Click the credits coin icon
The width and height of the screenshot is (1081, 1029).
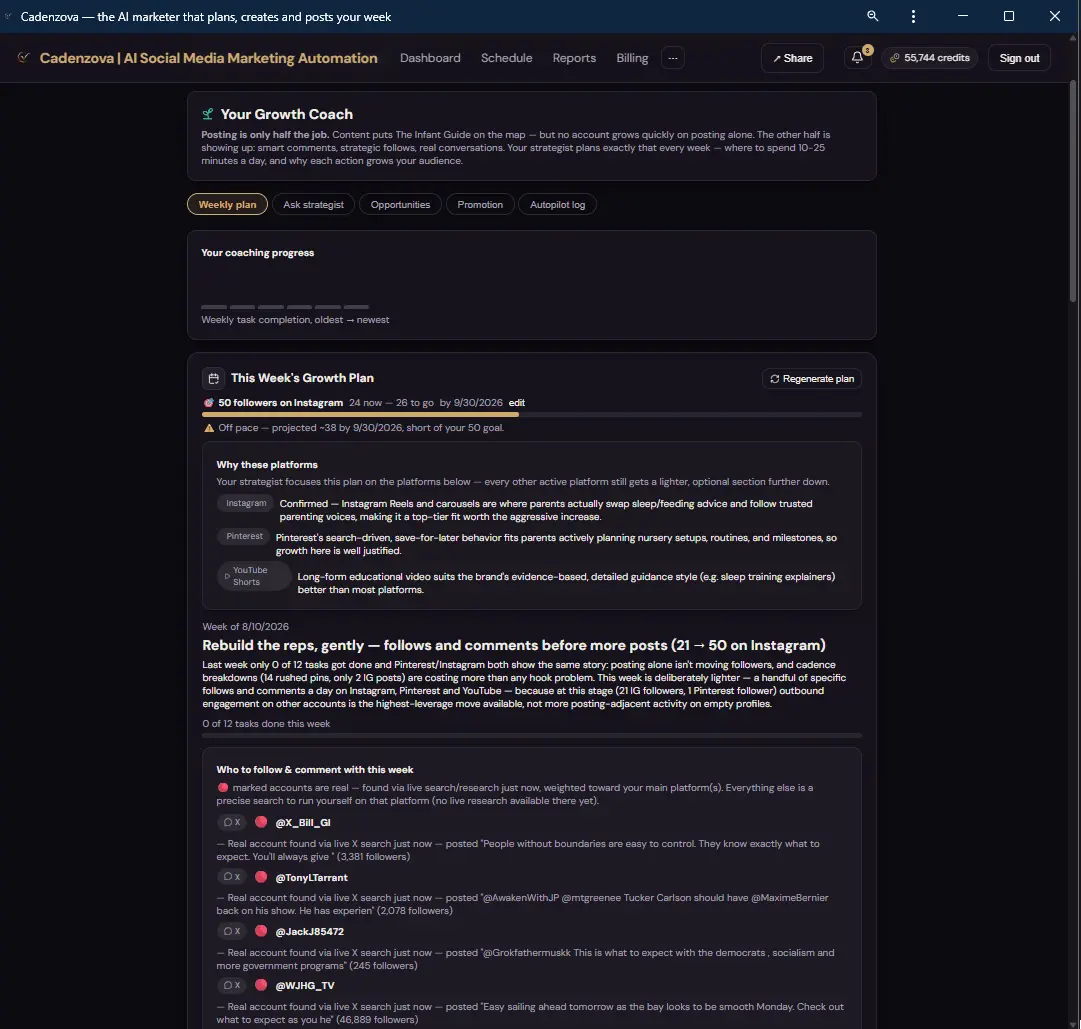895,58
